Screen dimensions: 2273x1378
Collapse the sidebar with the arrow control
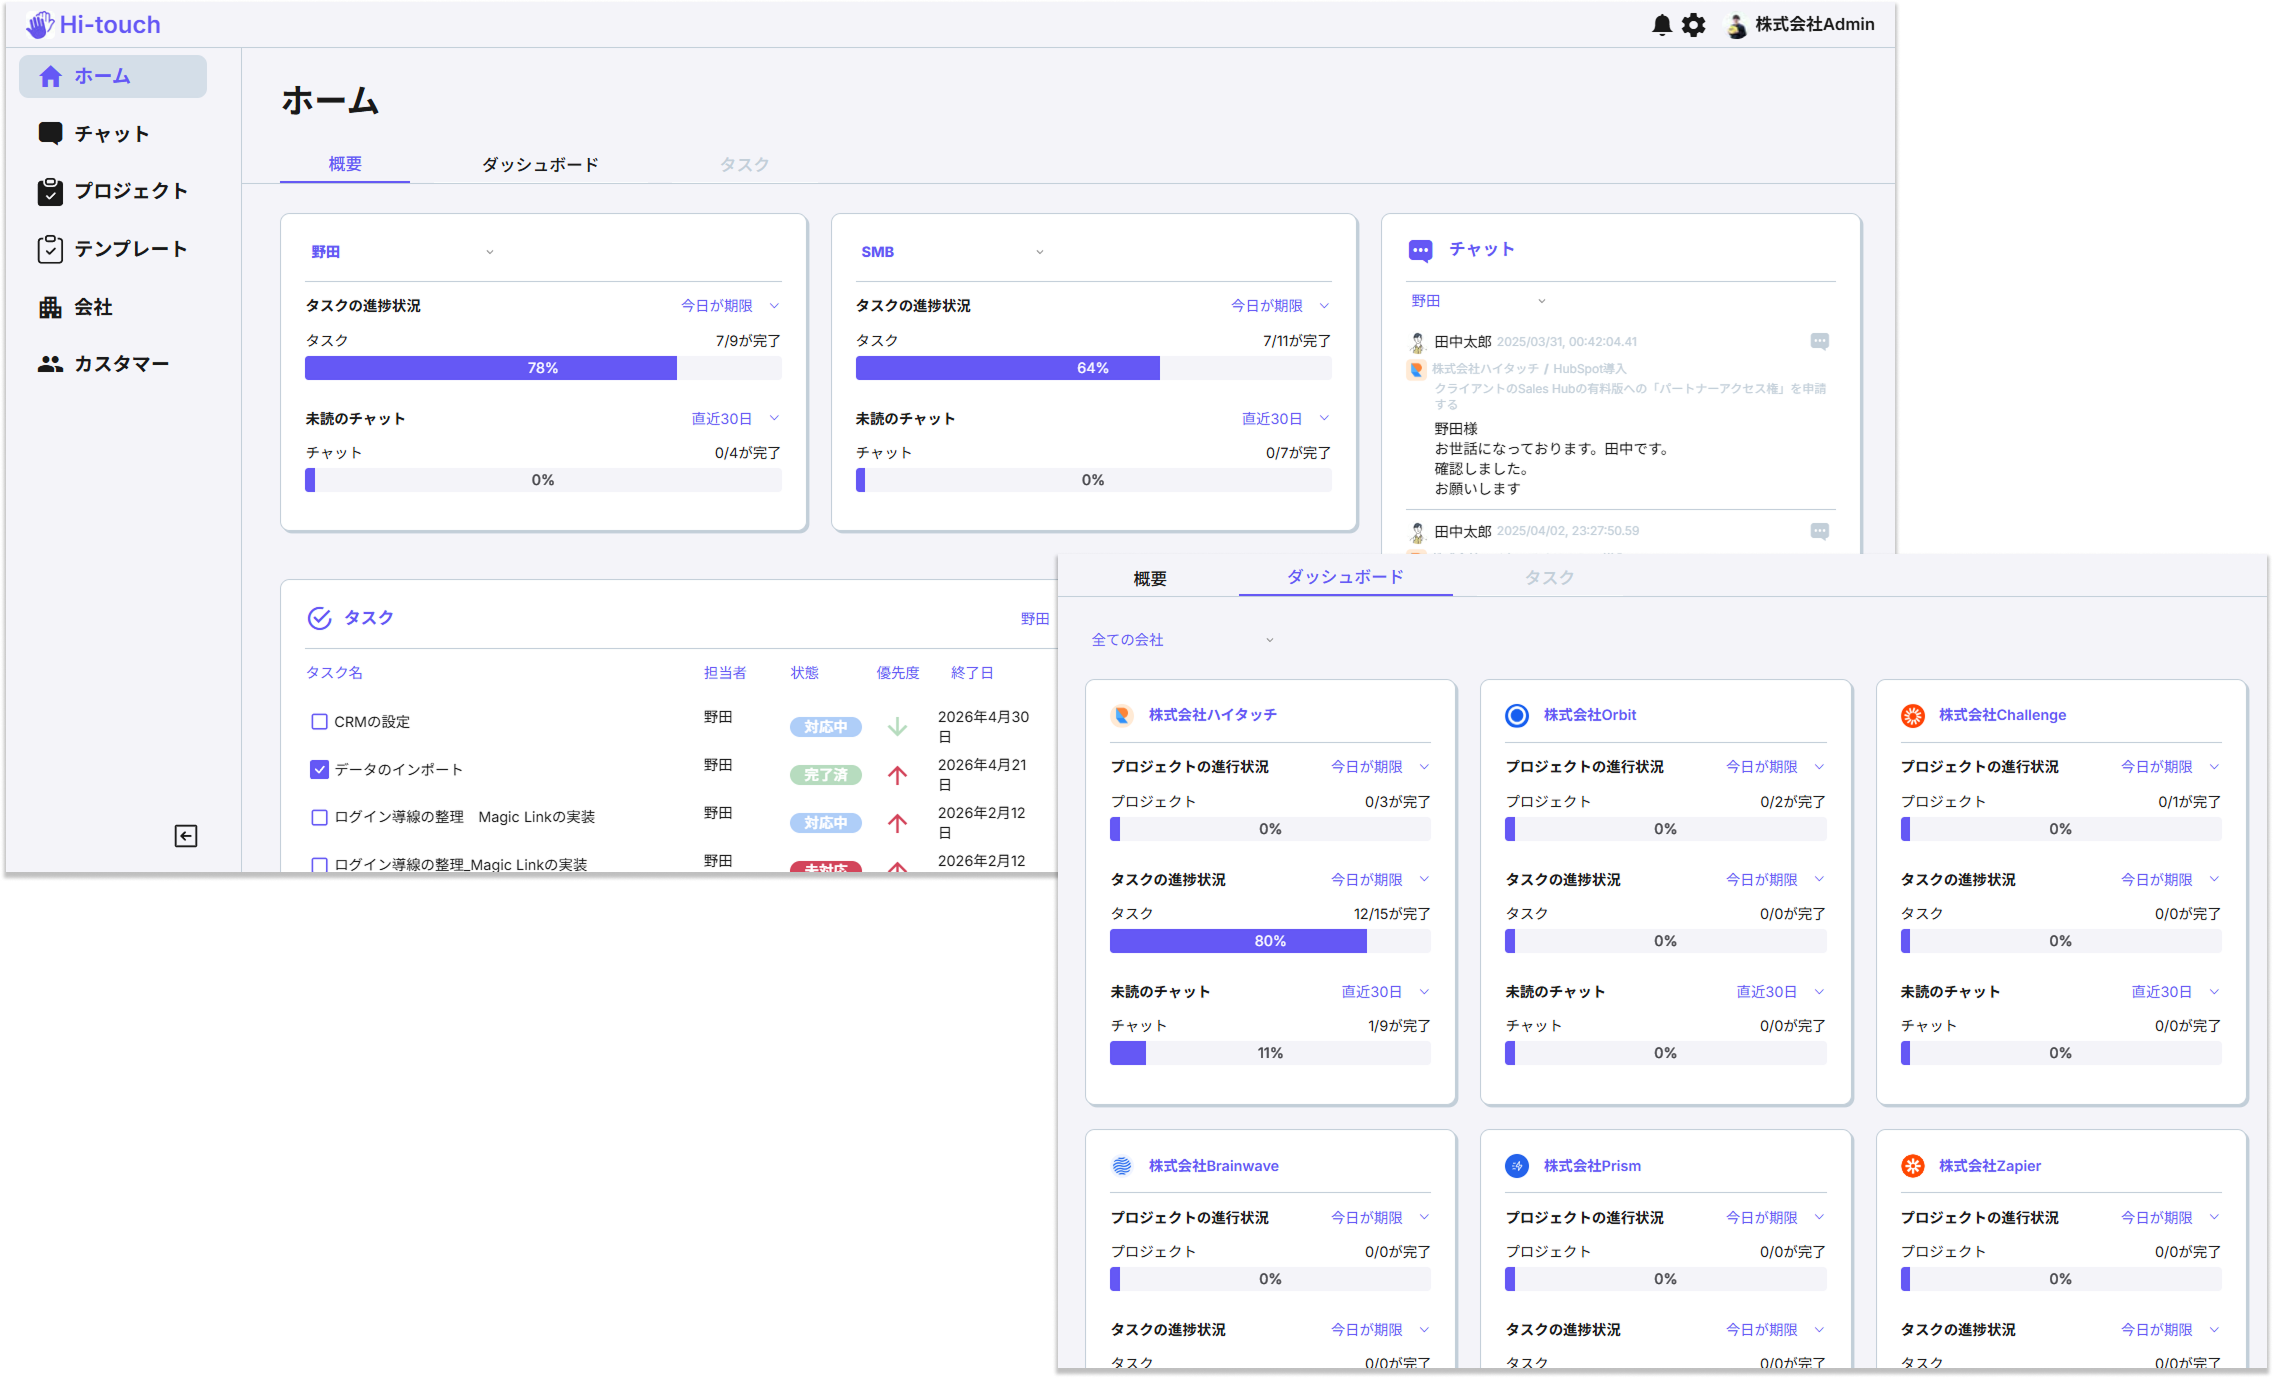tap(185, 836)
